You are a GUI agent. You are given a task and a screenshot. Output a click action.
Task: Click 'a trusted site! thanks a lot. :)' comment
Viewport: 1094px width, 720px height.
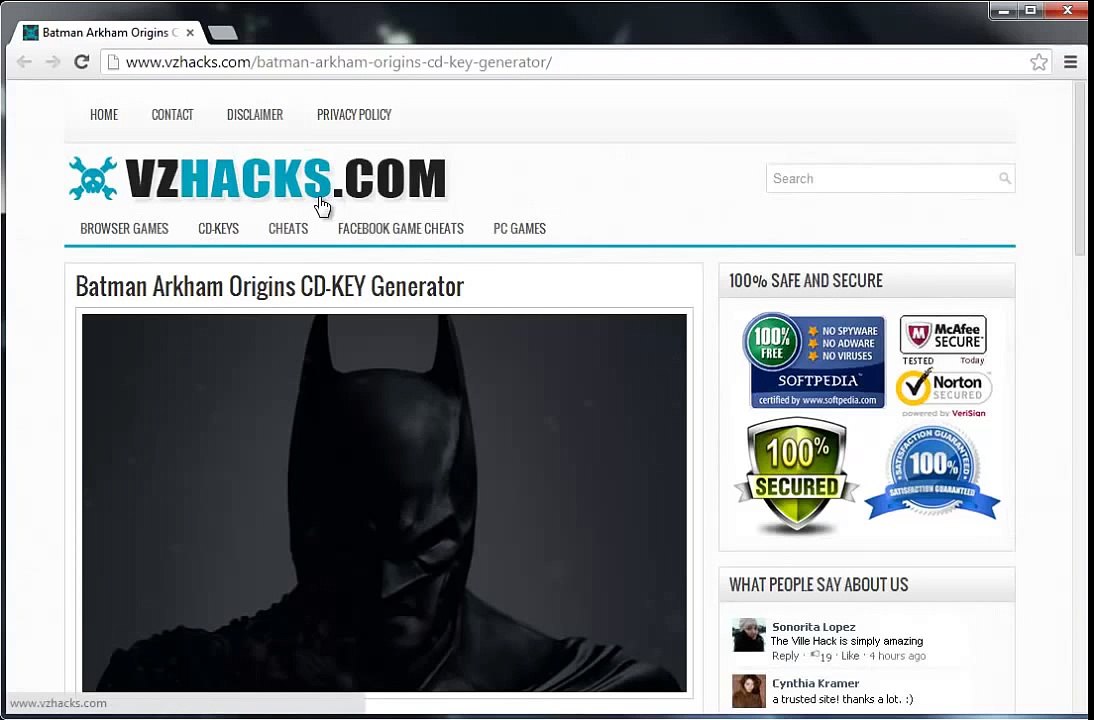click(x=843, y=699)
